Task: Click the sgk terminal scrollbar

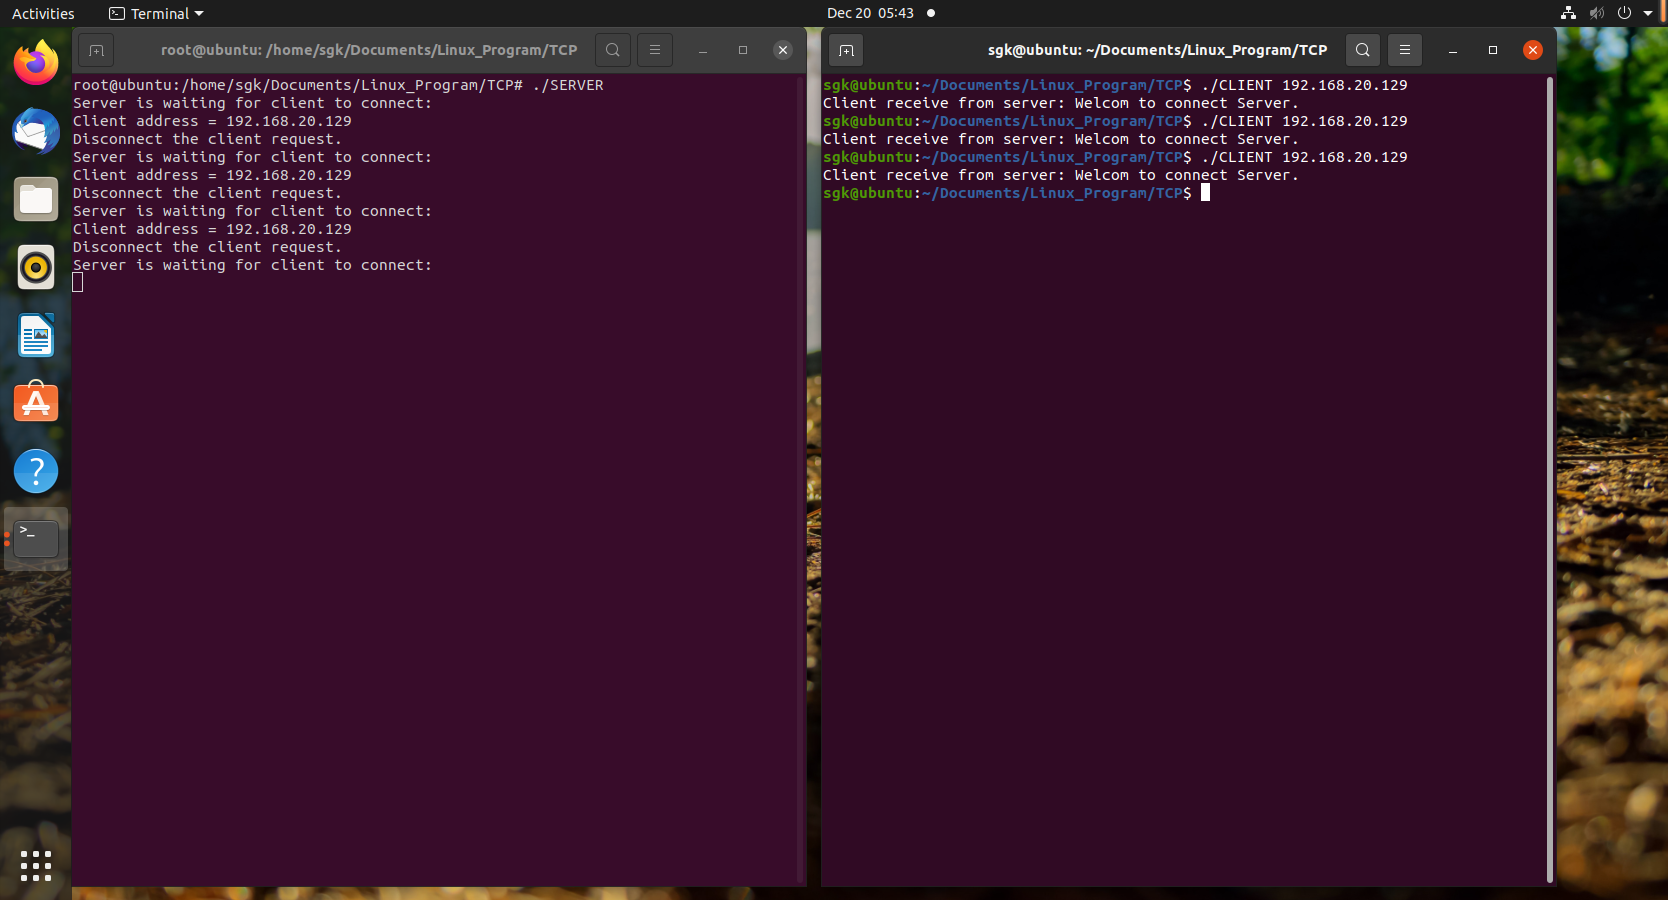Action: (1550, 480)
